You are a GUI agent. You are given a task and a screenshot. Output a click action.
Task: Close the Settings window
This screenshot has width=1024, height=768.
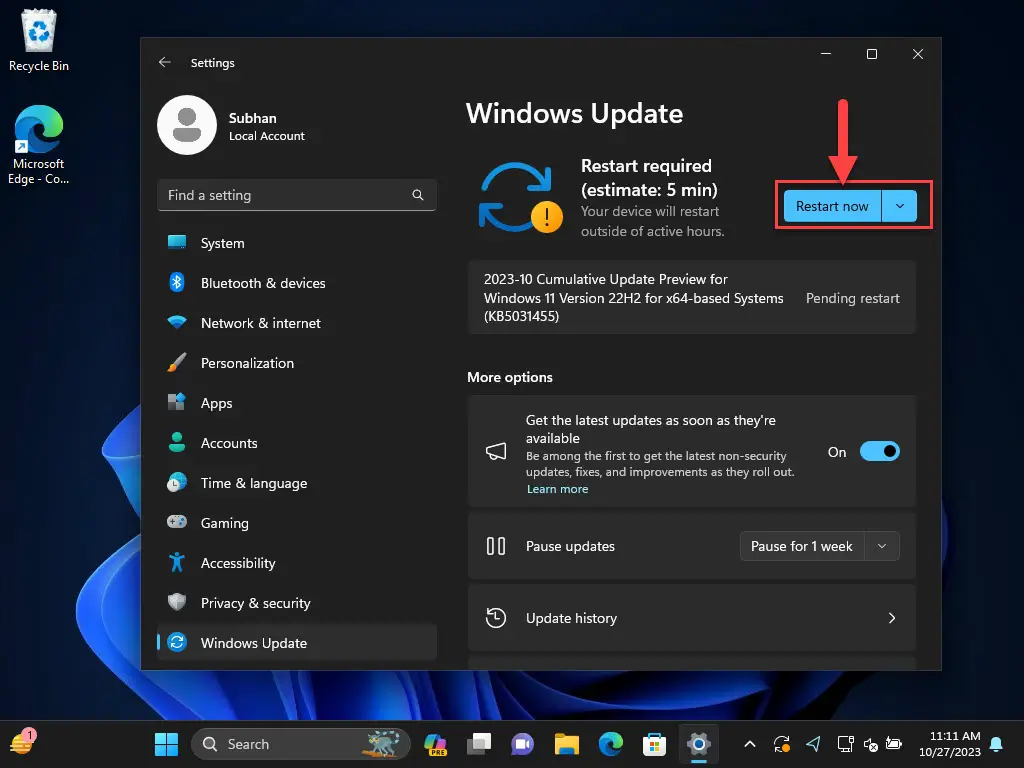(918, 54)
